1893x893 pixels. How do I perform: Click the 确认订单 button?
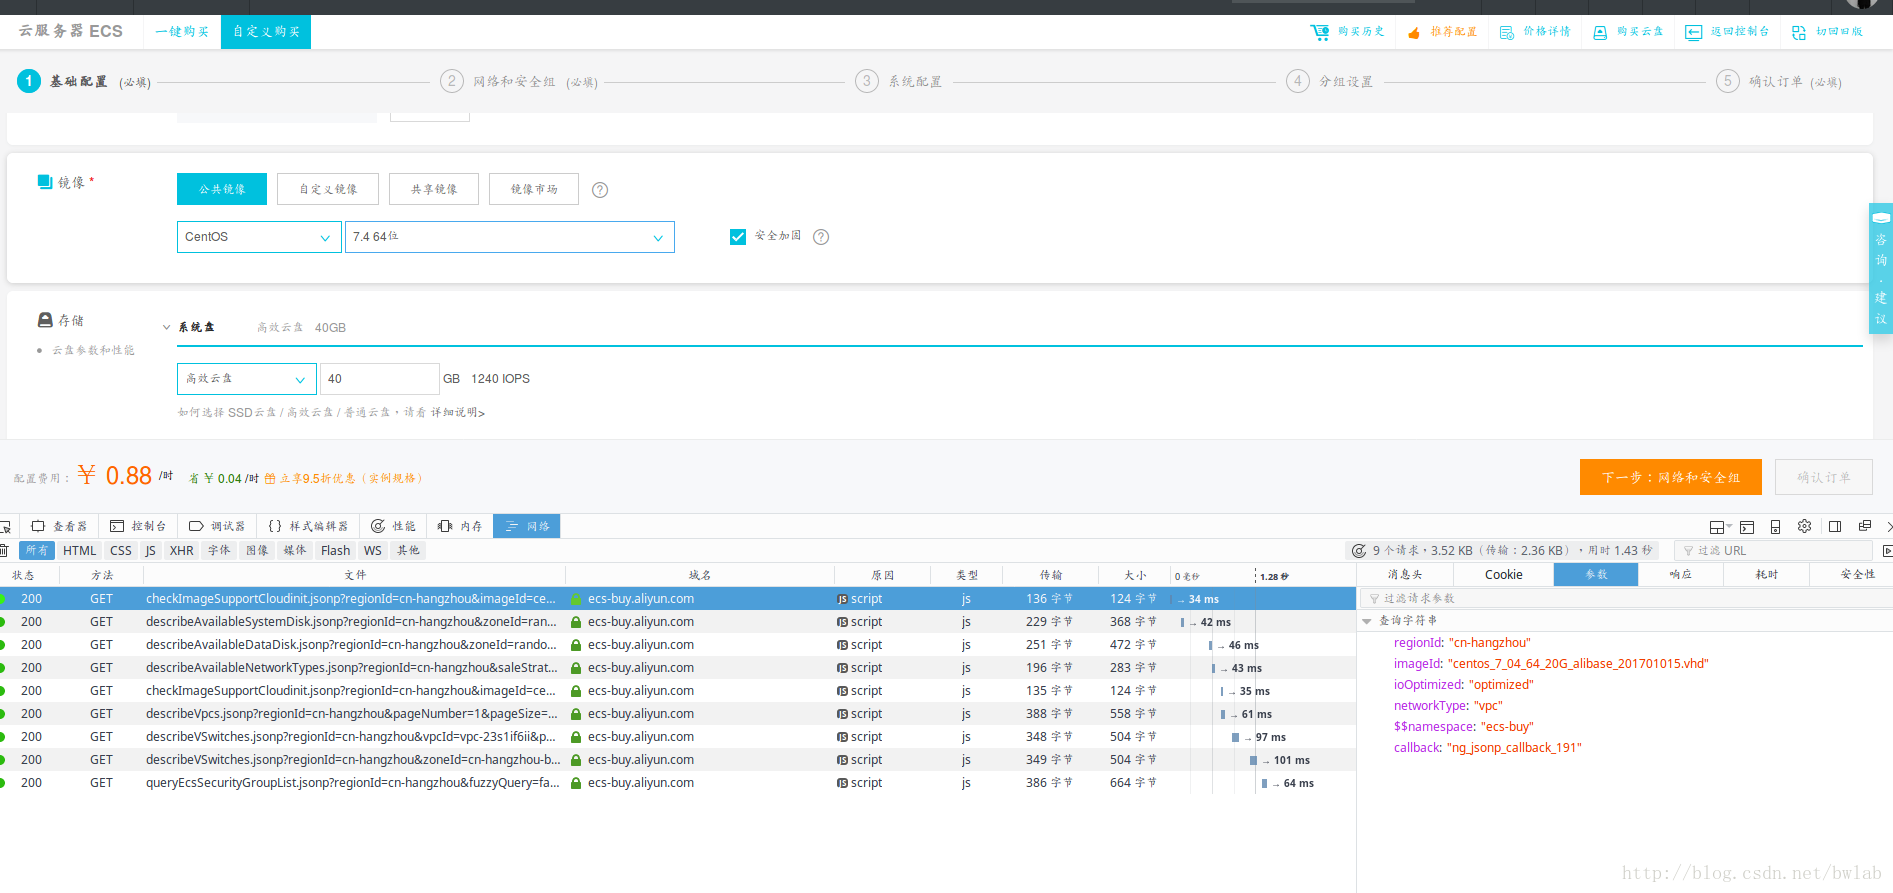click(x=1824, y=478)
